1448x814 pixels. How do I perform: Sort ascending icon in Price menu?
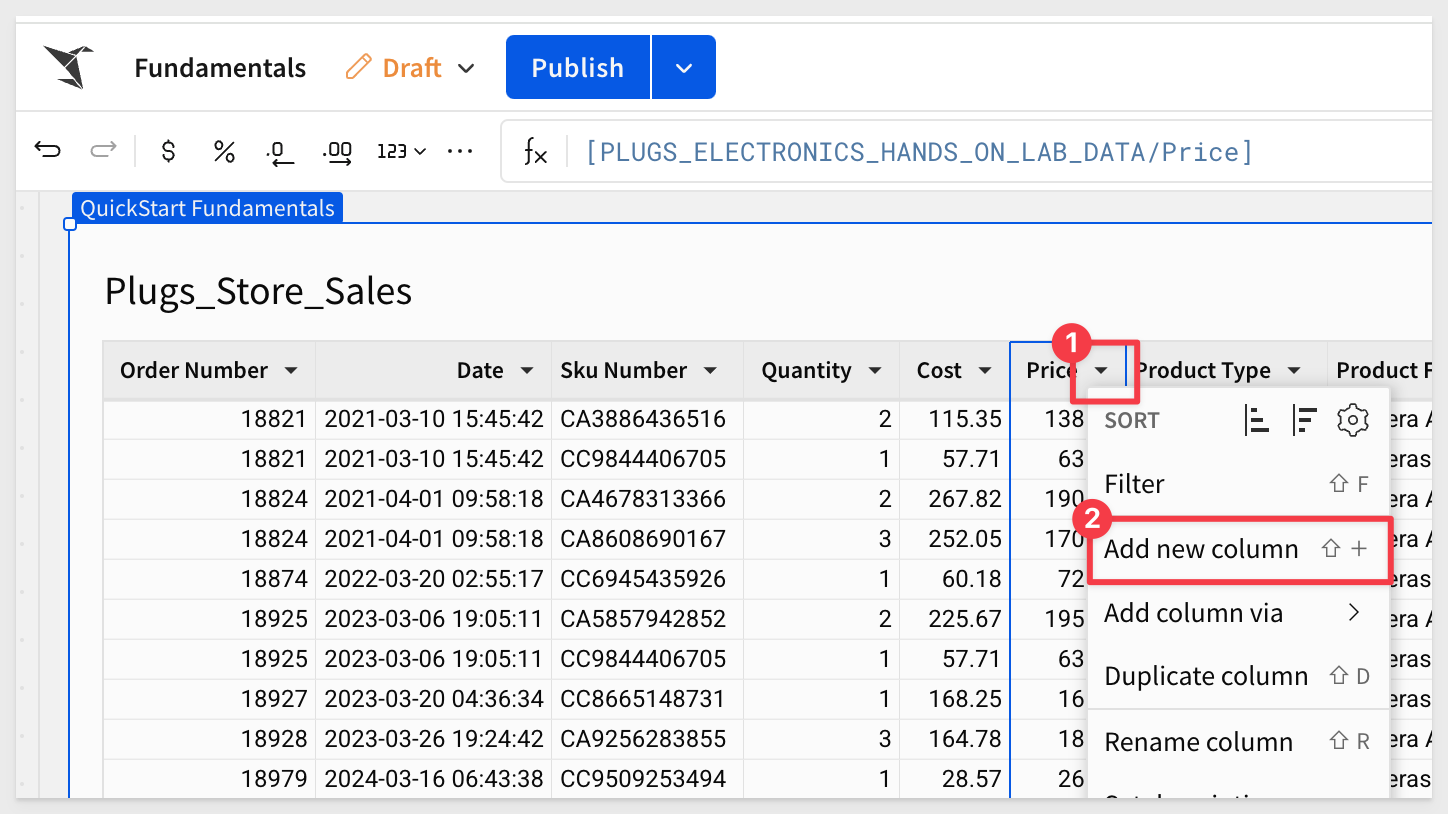[x=1256, y=420]
